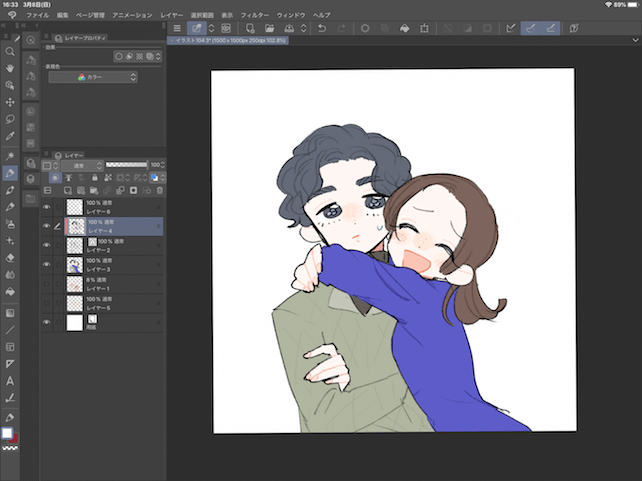The width and height of the screenshot is (642, 481).
Task: Expand the effect icons stepper
Action: (x=158, y=56)
